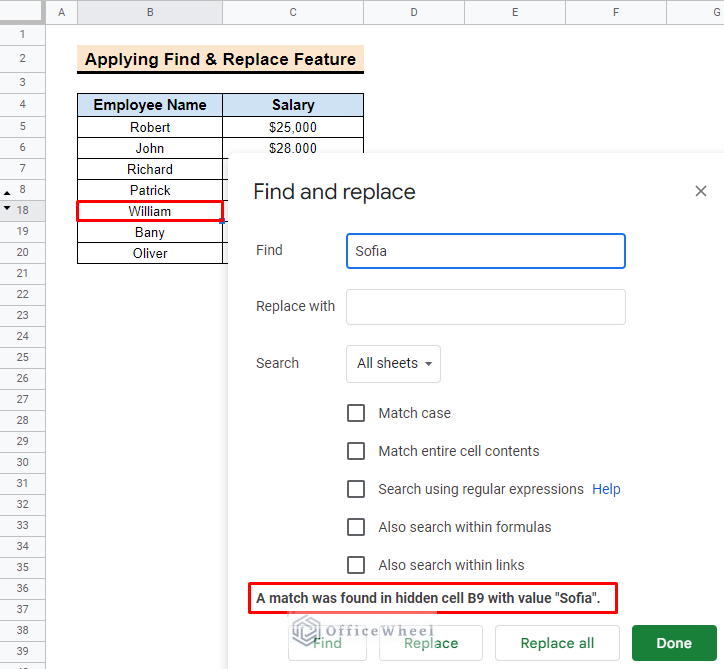The height and width of the screenshot is (669, 724).
Task: Open the All sheets search dropdown
Action: pyautogui.click(x=393, y=364)
